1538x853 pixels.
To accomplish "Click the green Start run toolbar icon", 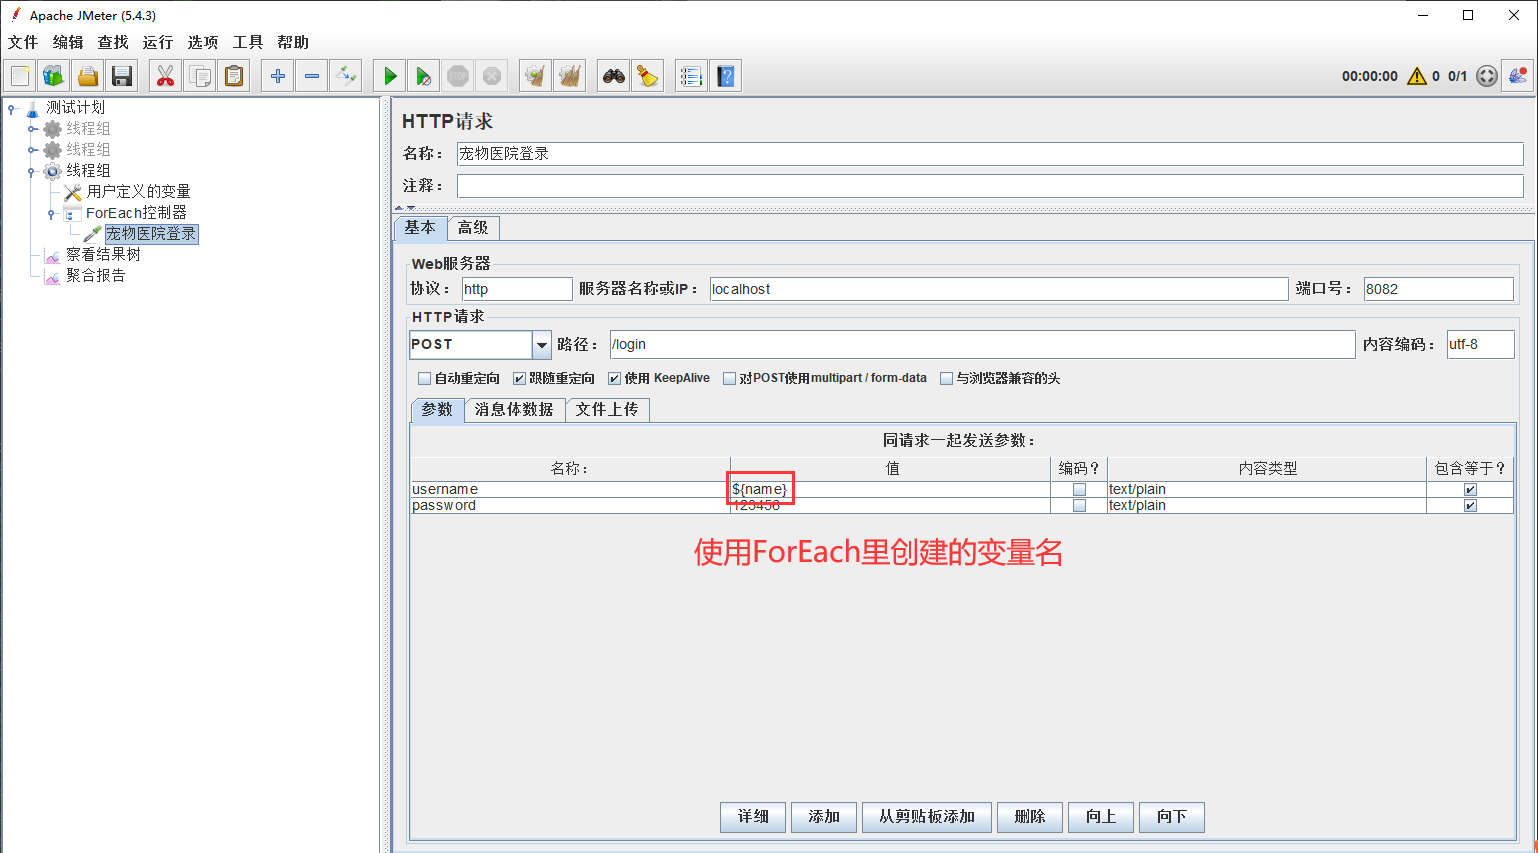I will click(x=390, y=76).
